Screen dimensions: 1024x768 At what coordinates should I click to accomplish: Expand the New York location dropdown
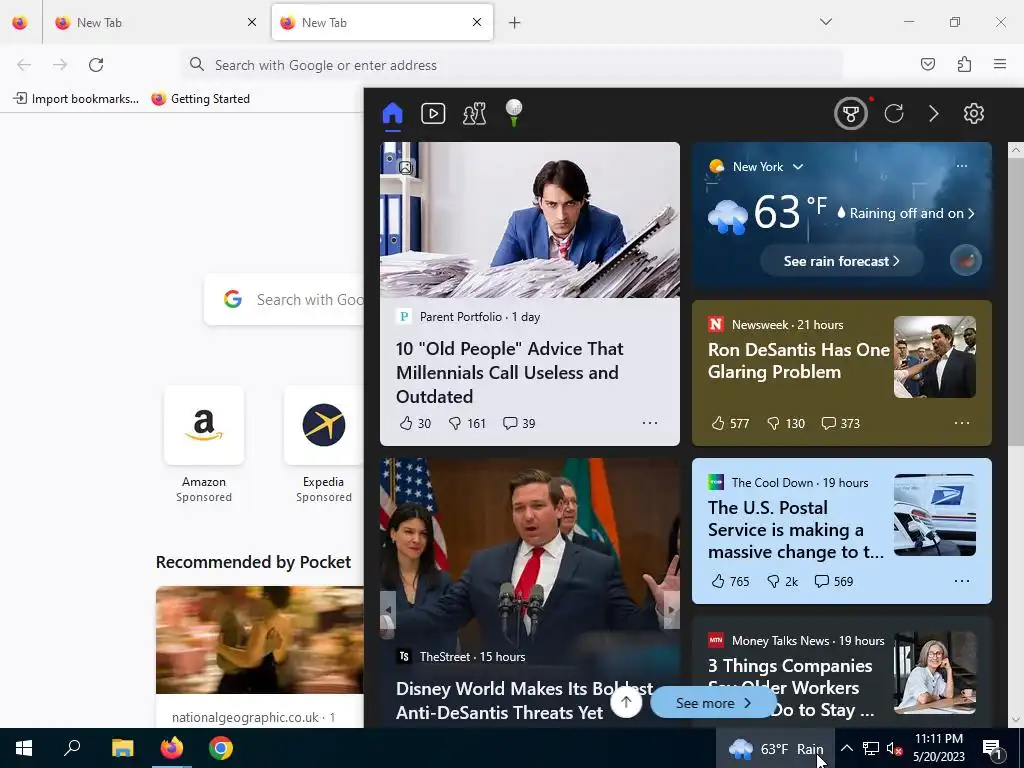pos(797,167)
